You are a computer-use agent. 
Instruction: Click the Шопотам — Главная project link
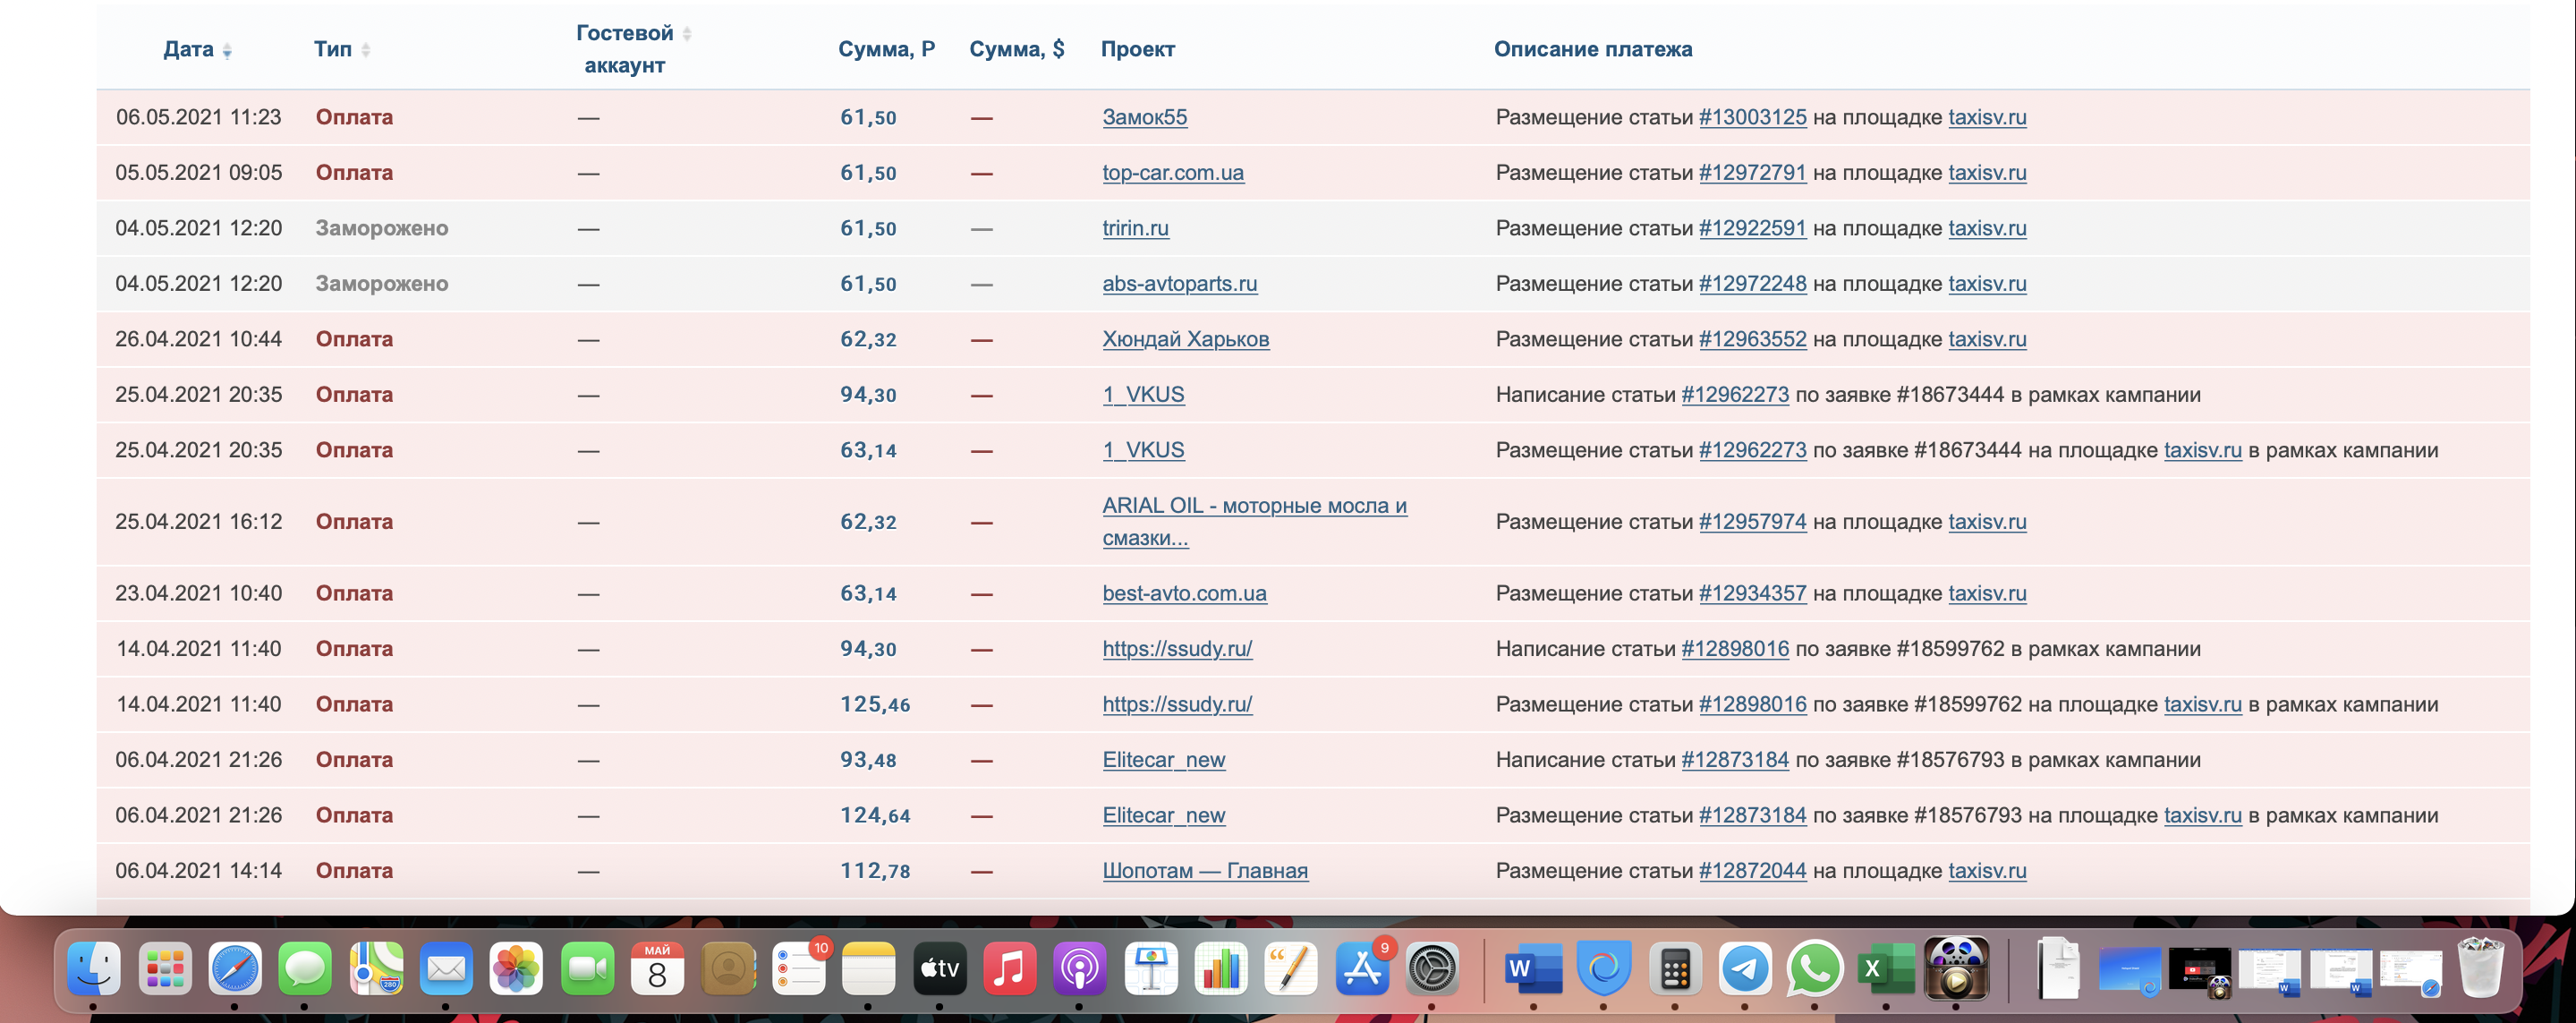click(1204, 871)
